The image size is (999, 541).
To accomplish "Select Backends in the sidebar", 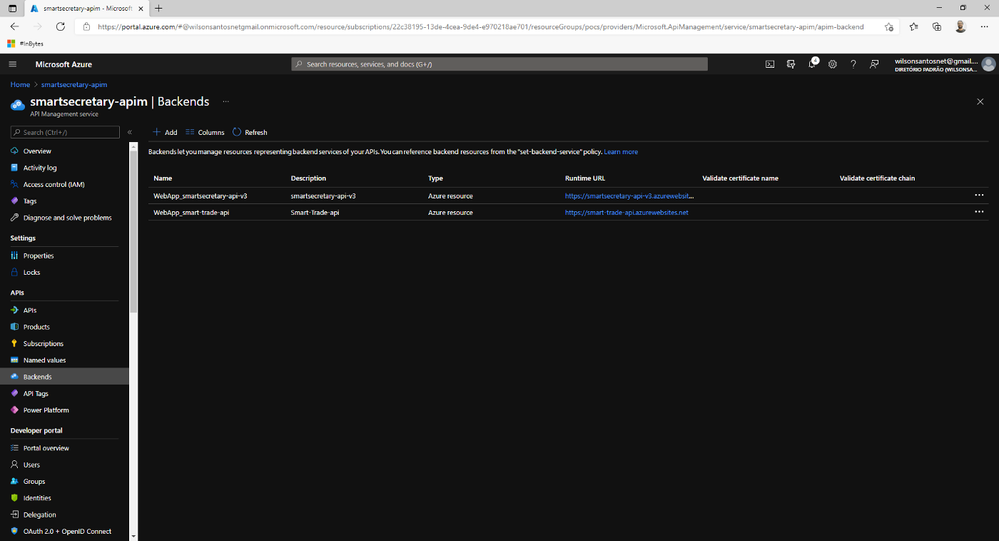I will (64, 377).
